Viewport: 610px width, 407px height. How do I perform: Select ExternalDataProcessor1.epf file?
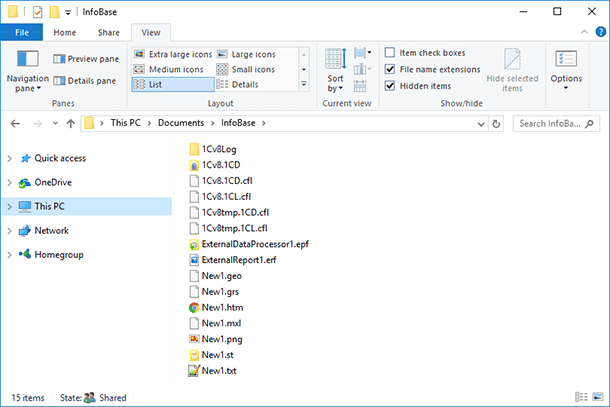click(249, 244)
